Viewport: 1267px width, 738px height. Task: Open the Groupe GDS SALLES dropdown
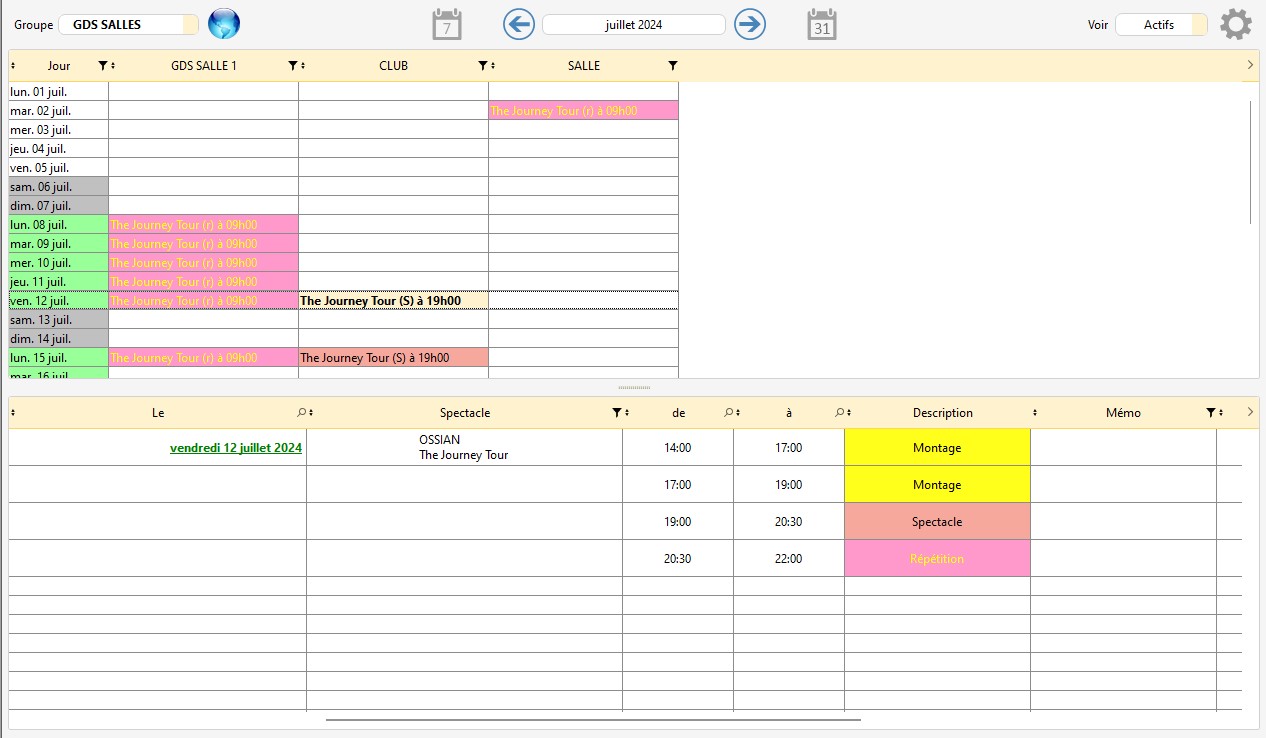tap(128, 25)
